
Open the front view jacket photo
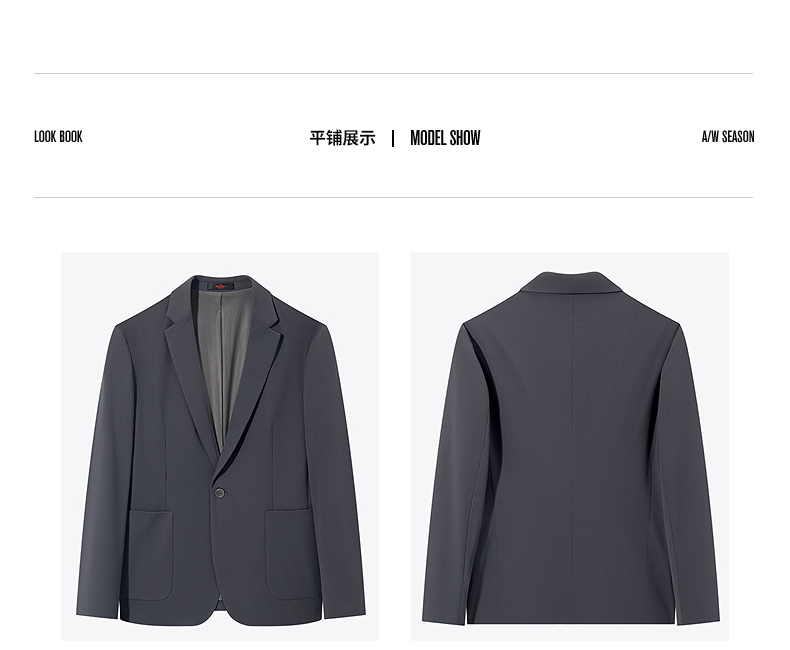220,446
